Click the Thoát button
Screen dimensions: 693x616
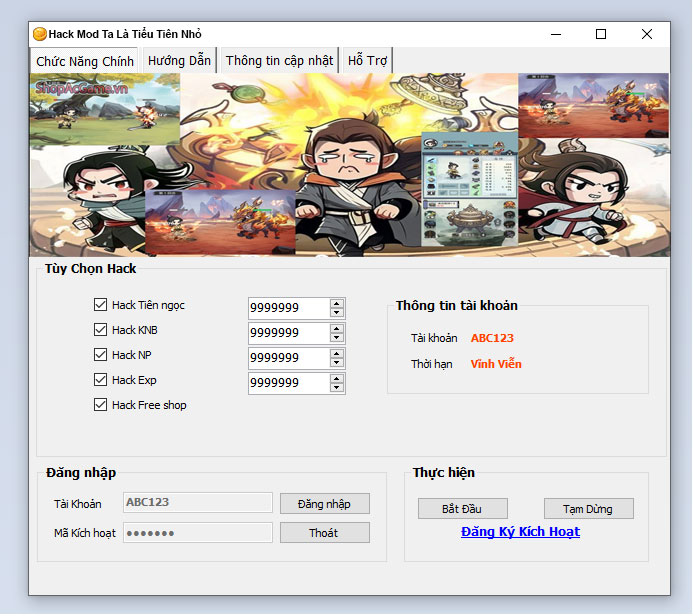pos(325,533)
